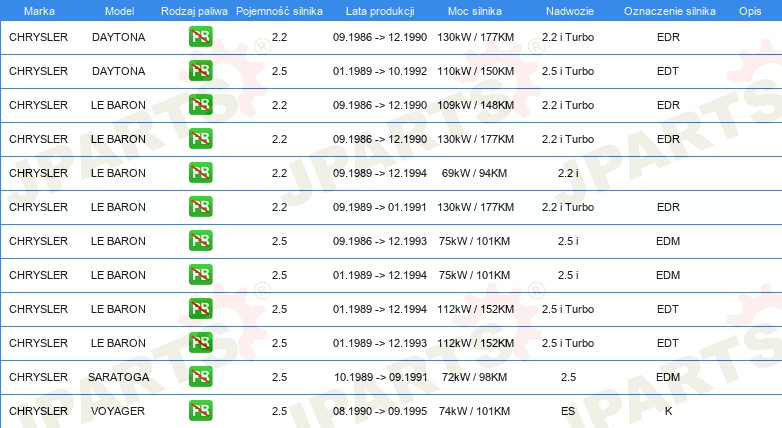The image size is (782, 428).
Task: Click 2.5 i Turbo in the Daytona row
Action: pyautogui.click(x=568, y=71)
